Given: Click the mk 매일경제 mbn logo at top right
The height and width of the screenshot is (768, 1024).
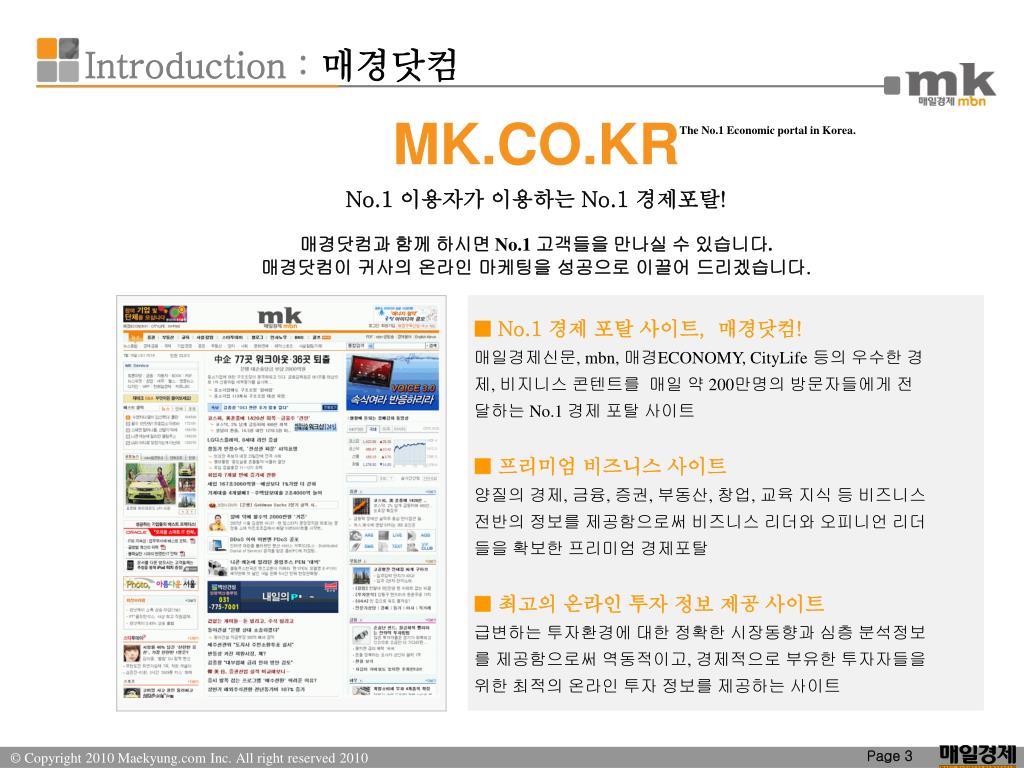Looking at the screenshot, I should pos(940,85).
